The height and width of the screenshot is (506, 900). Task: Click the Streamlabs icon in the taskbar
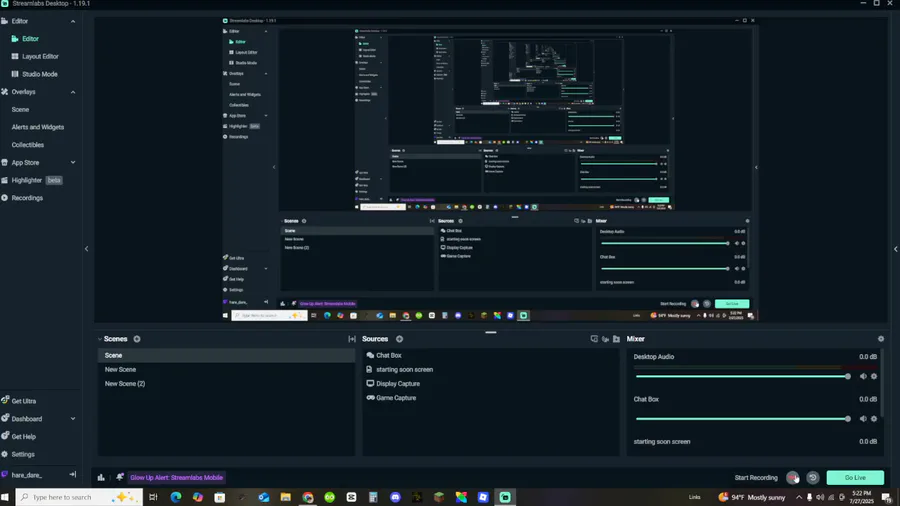505,497
